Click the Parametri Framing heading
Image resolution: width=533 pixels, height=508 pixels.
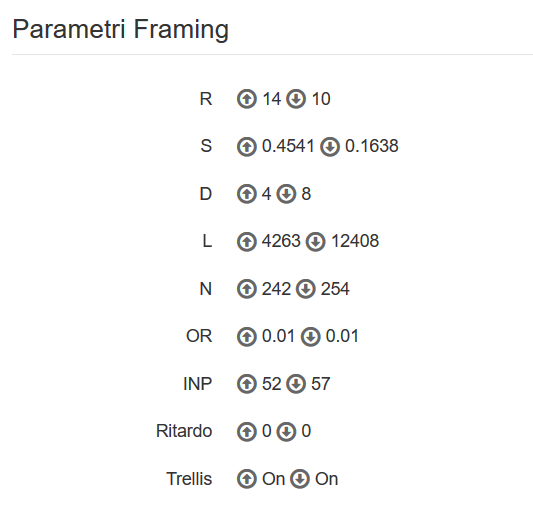[120, 30]
